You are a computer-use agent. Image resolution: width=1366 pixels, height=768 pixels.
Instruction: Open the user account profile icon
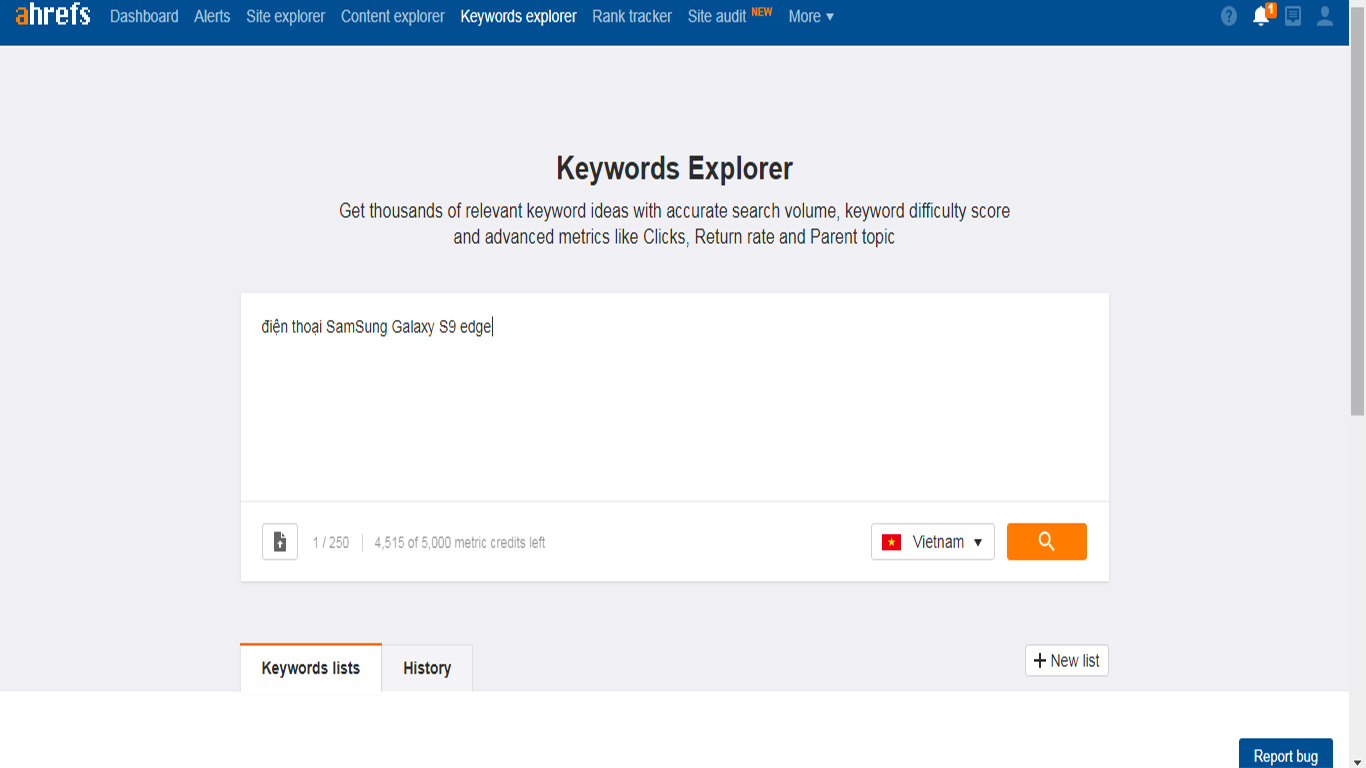pyautogui.click(x=1325, y=16)
